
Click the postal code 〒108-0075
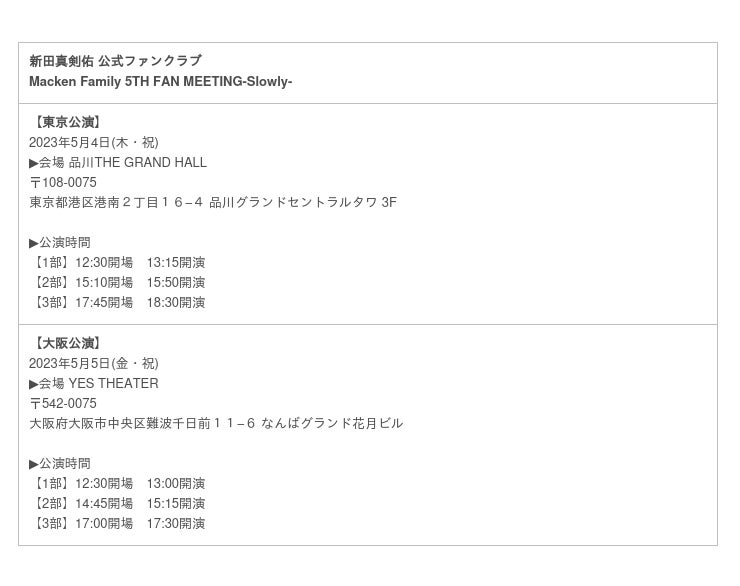pyautogui.click(x=63, y=182)
